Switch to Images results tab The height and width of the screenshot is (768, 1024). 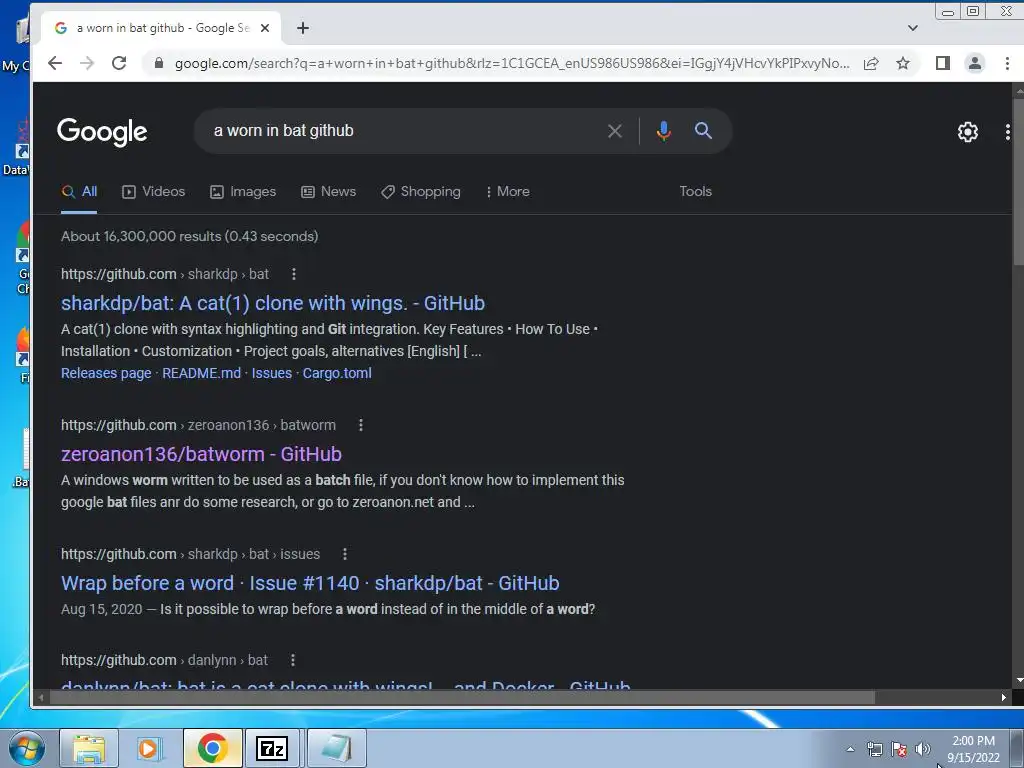click(x=243, y=191)
